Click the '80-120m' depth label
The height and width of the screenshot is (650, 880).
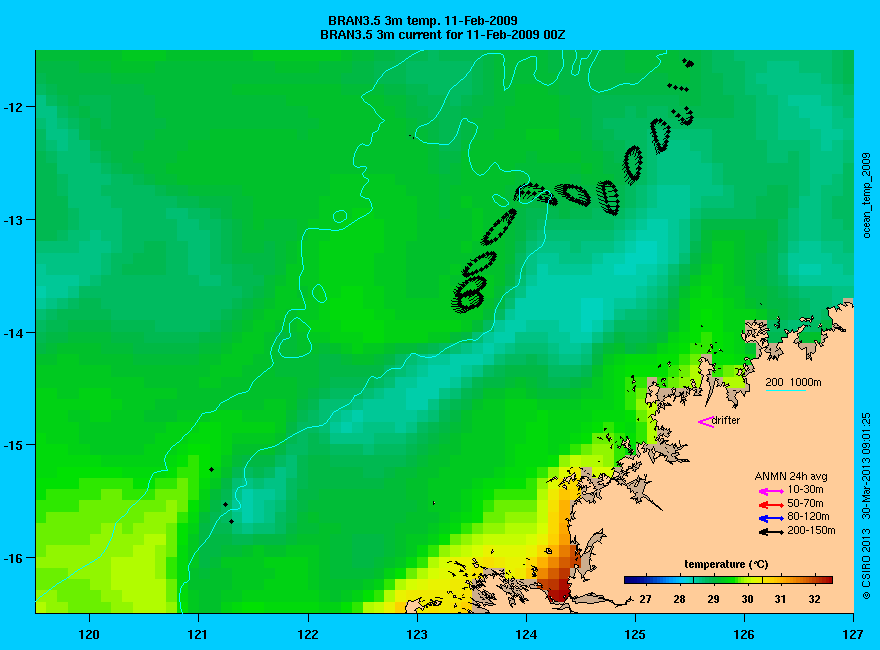[x=808, y=516]
